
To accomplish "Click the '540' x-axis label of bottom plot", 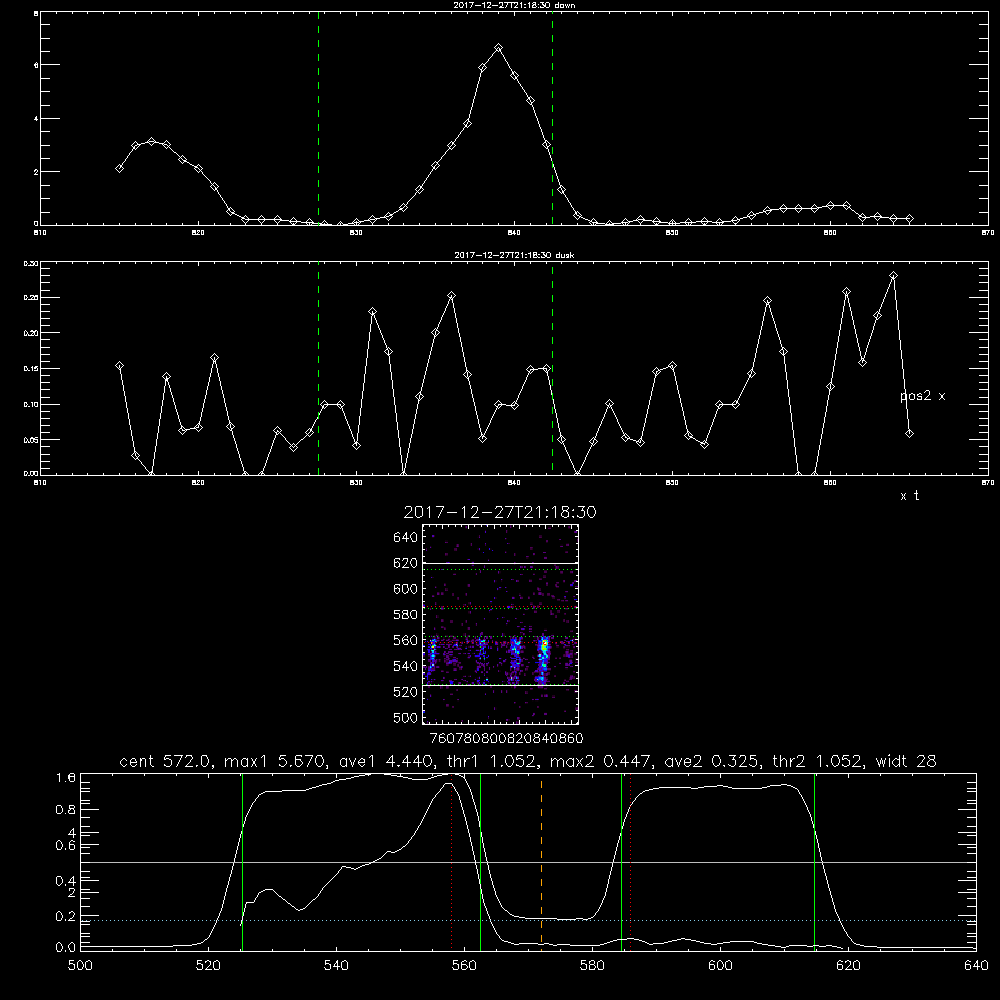I will coord(336,966).
